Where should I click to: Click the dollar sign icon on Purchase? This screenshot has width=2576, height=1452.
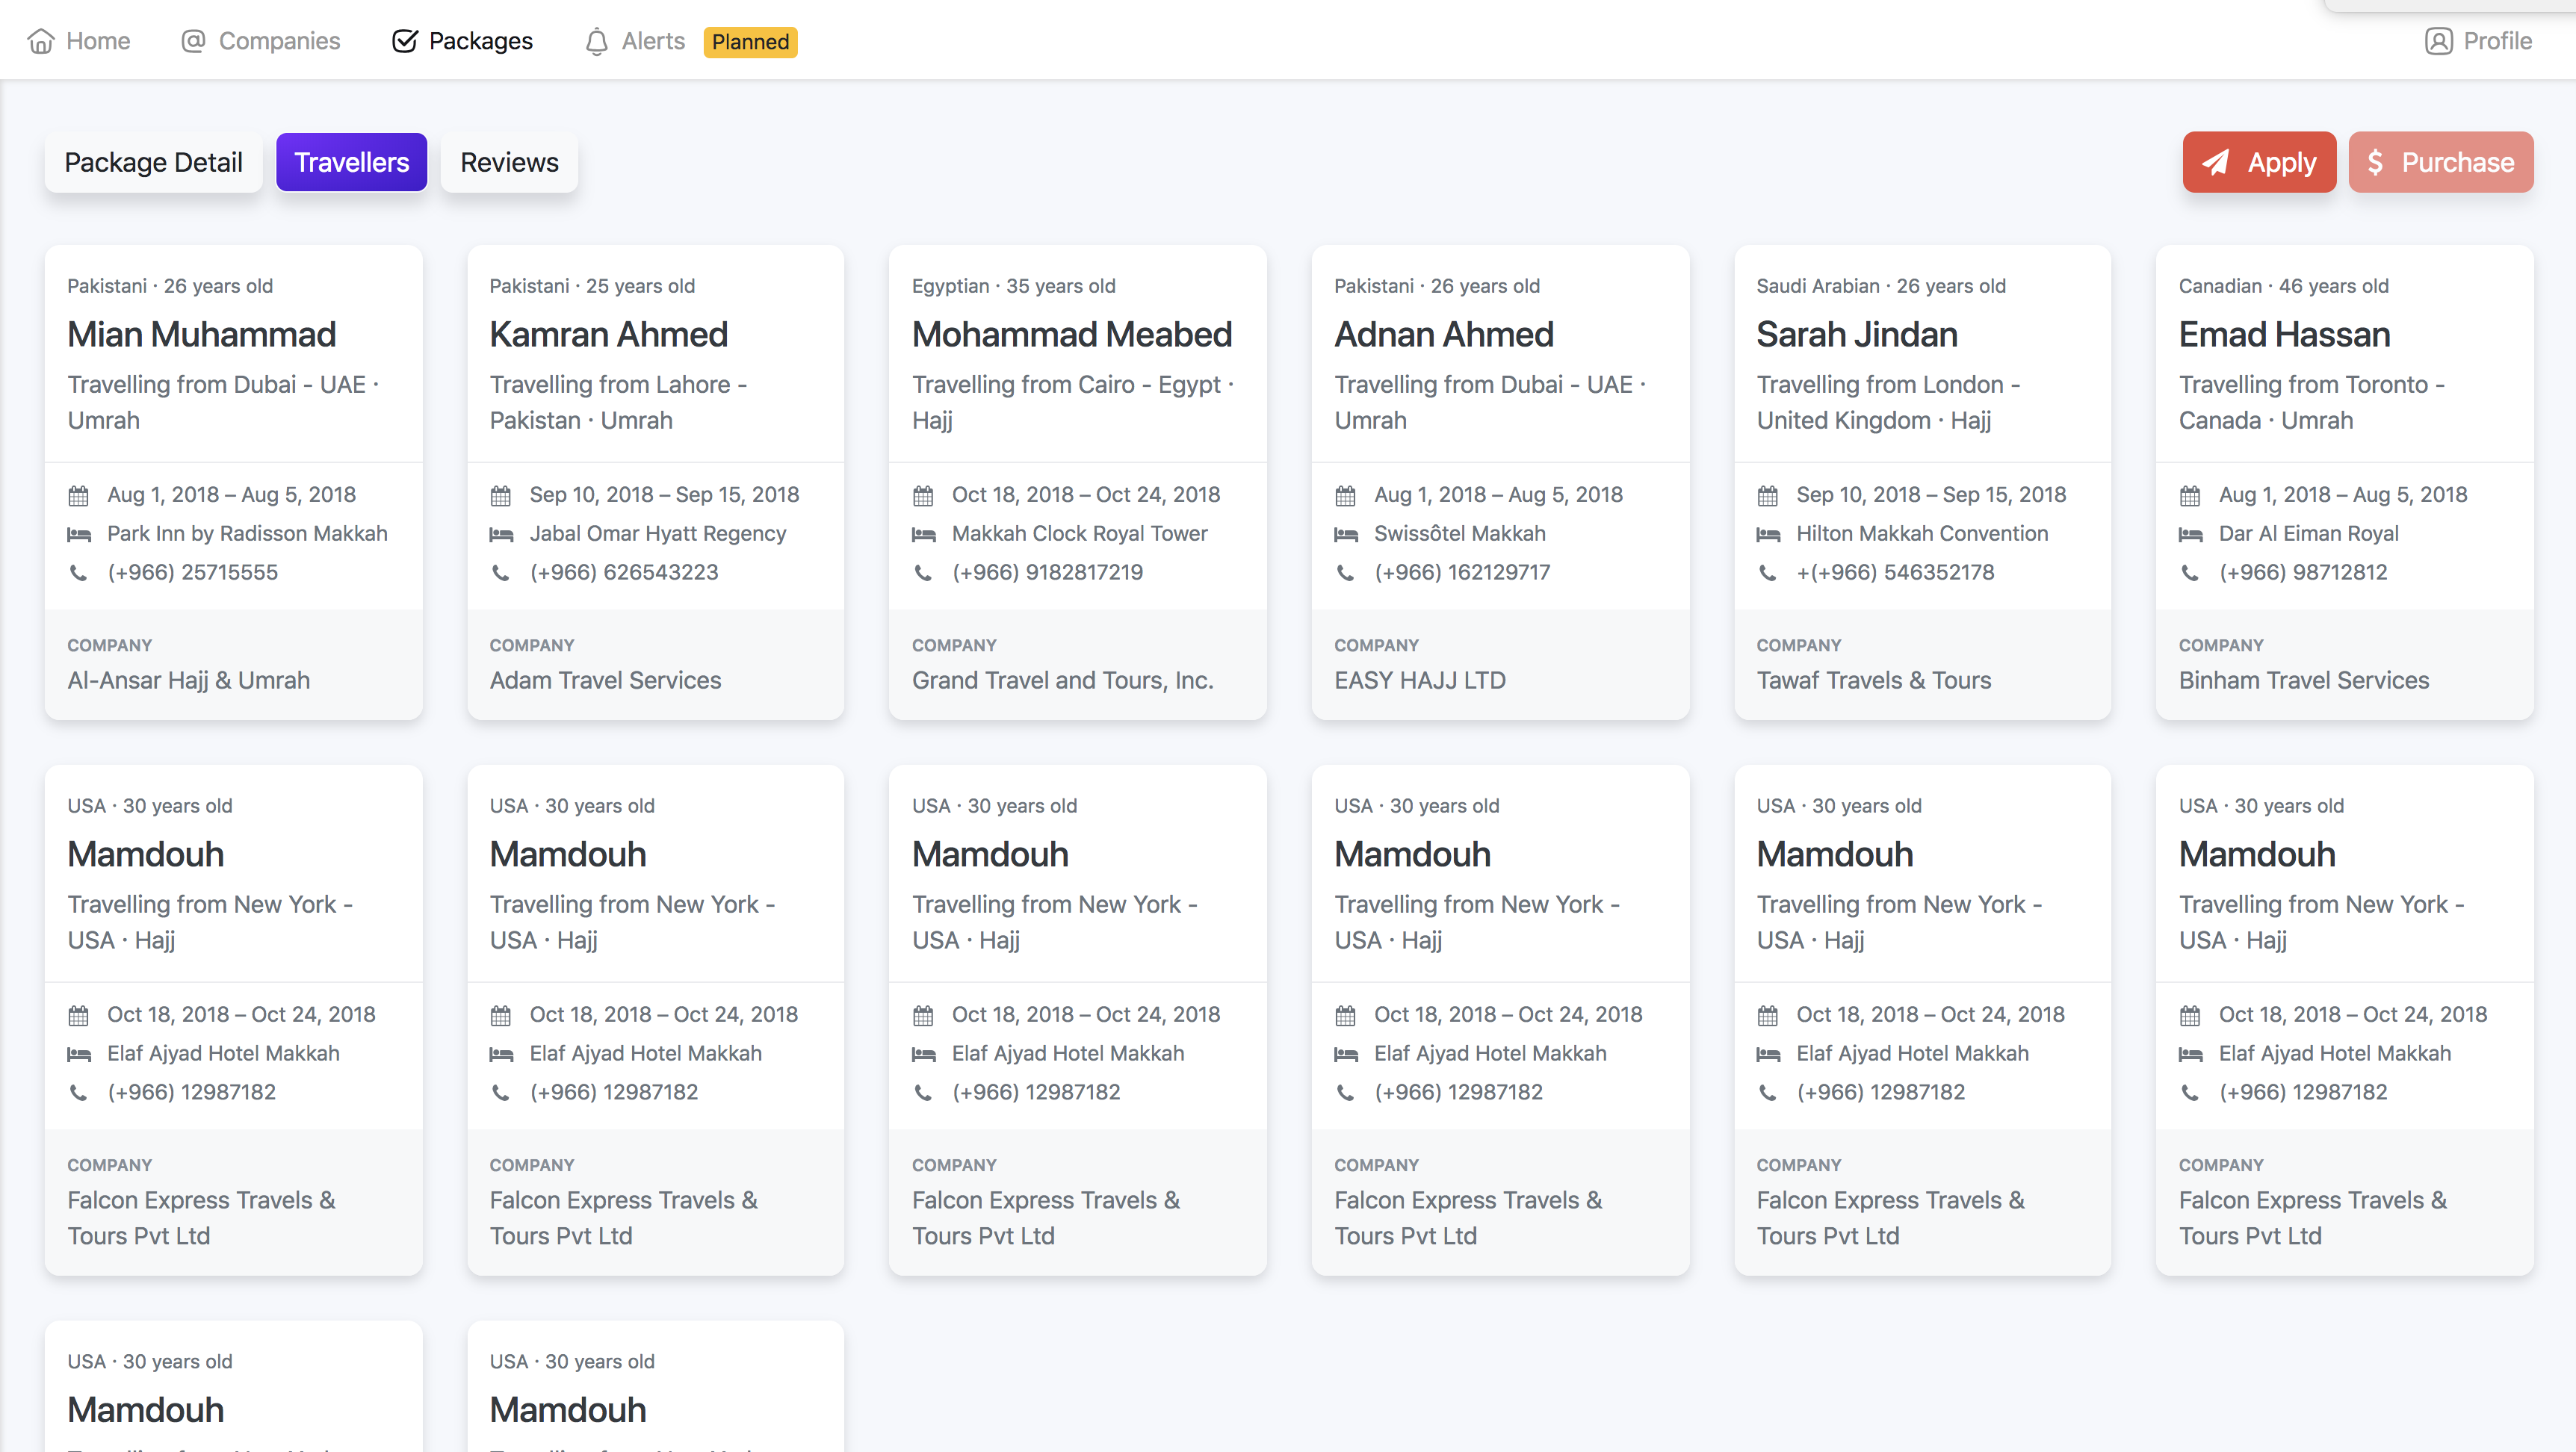2375,162
